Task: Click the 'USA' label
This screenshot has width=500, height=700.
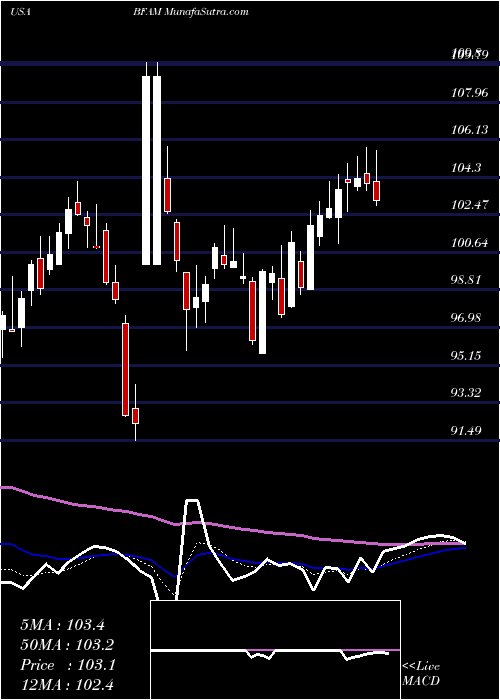Action: 21,12
